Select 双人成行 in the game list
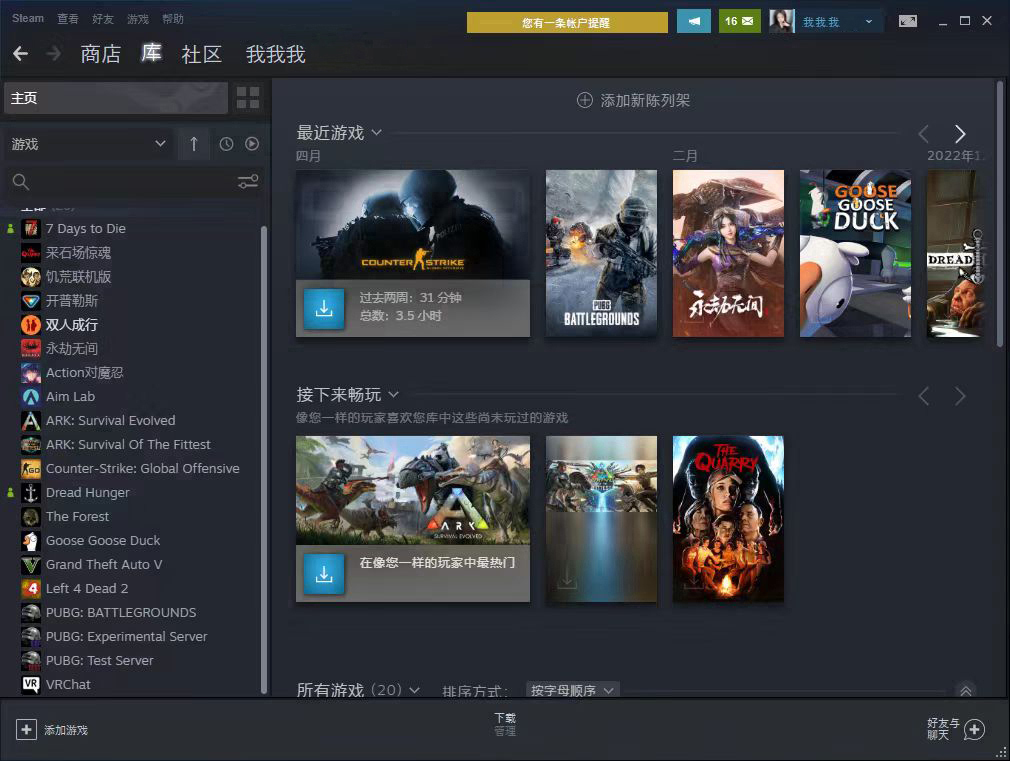Viewport: 1010px width, 761px height. [71, 325]
